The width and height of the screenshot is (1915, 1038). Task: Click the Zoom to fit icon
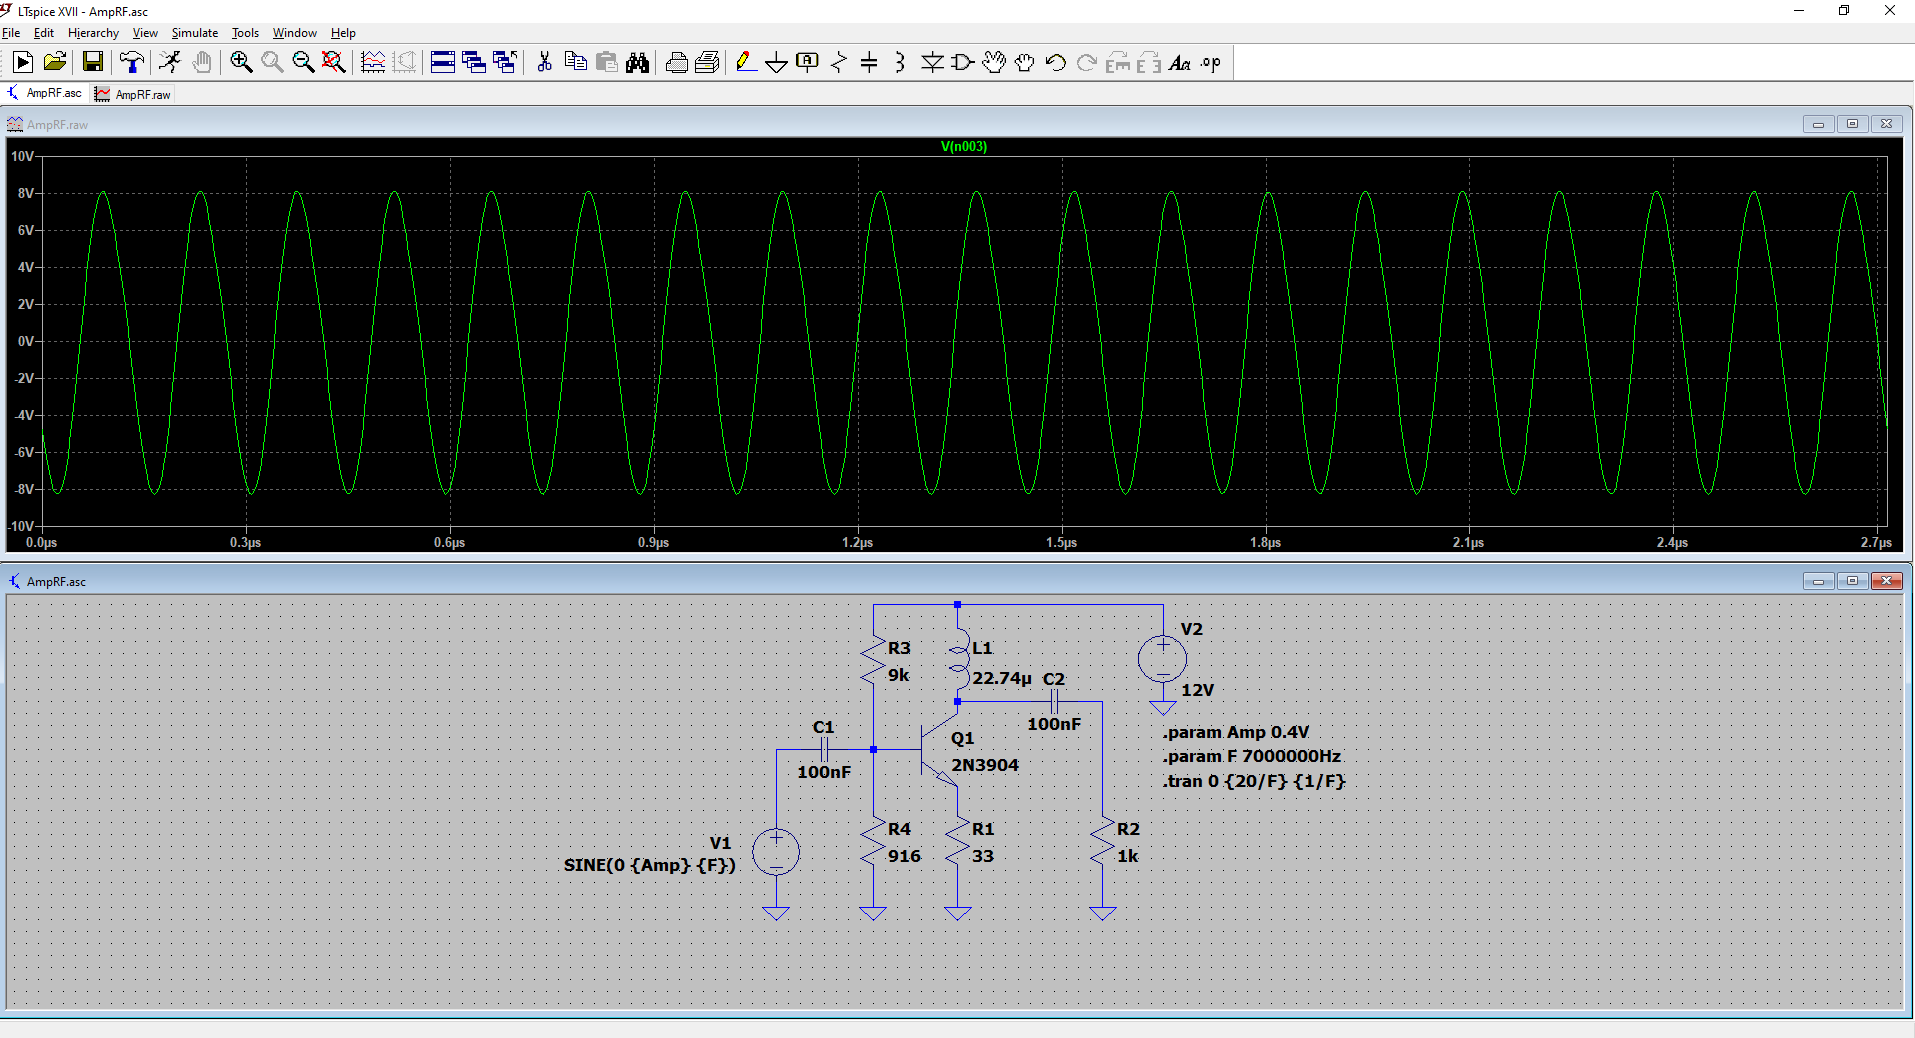coord(334,63)
